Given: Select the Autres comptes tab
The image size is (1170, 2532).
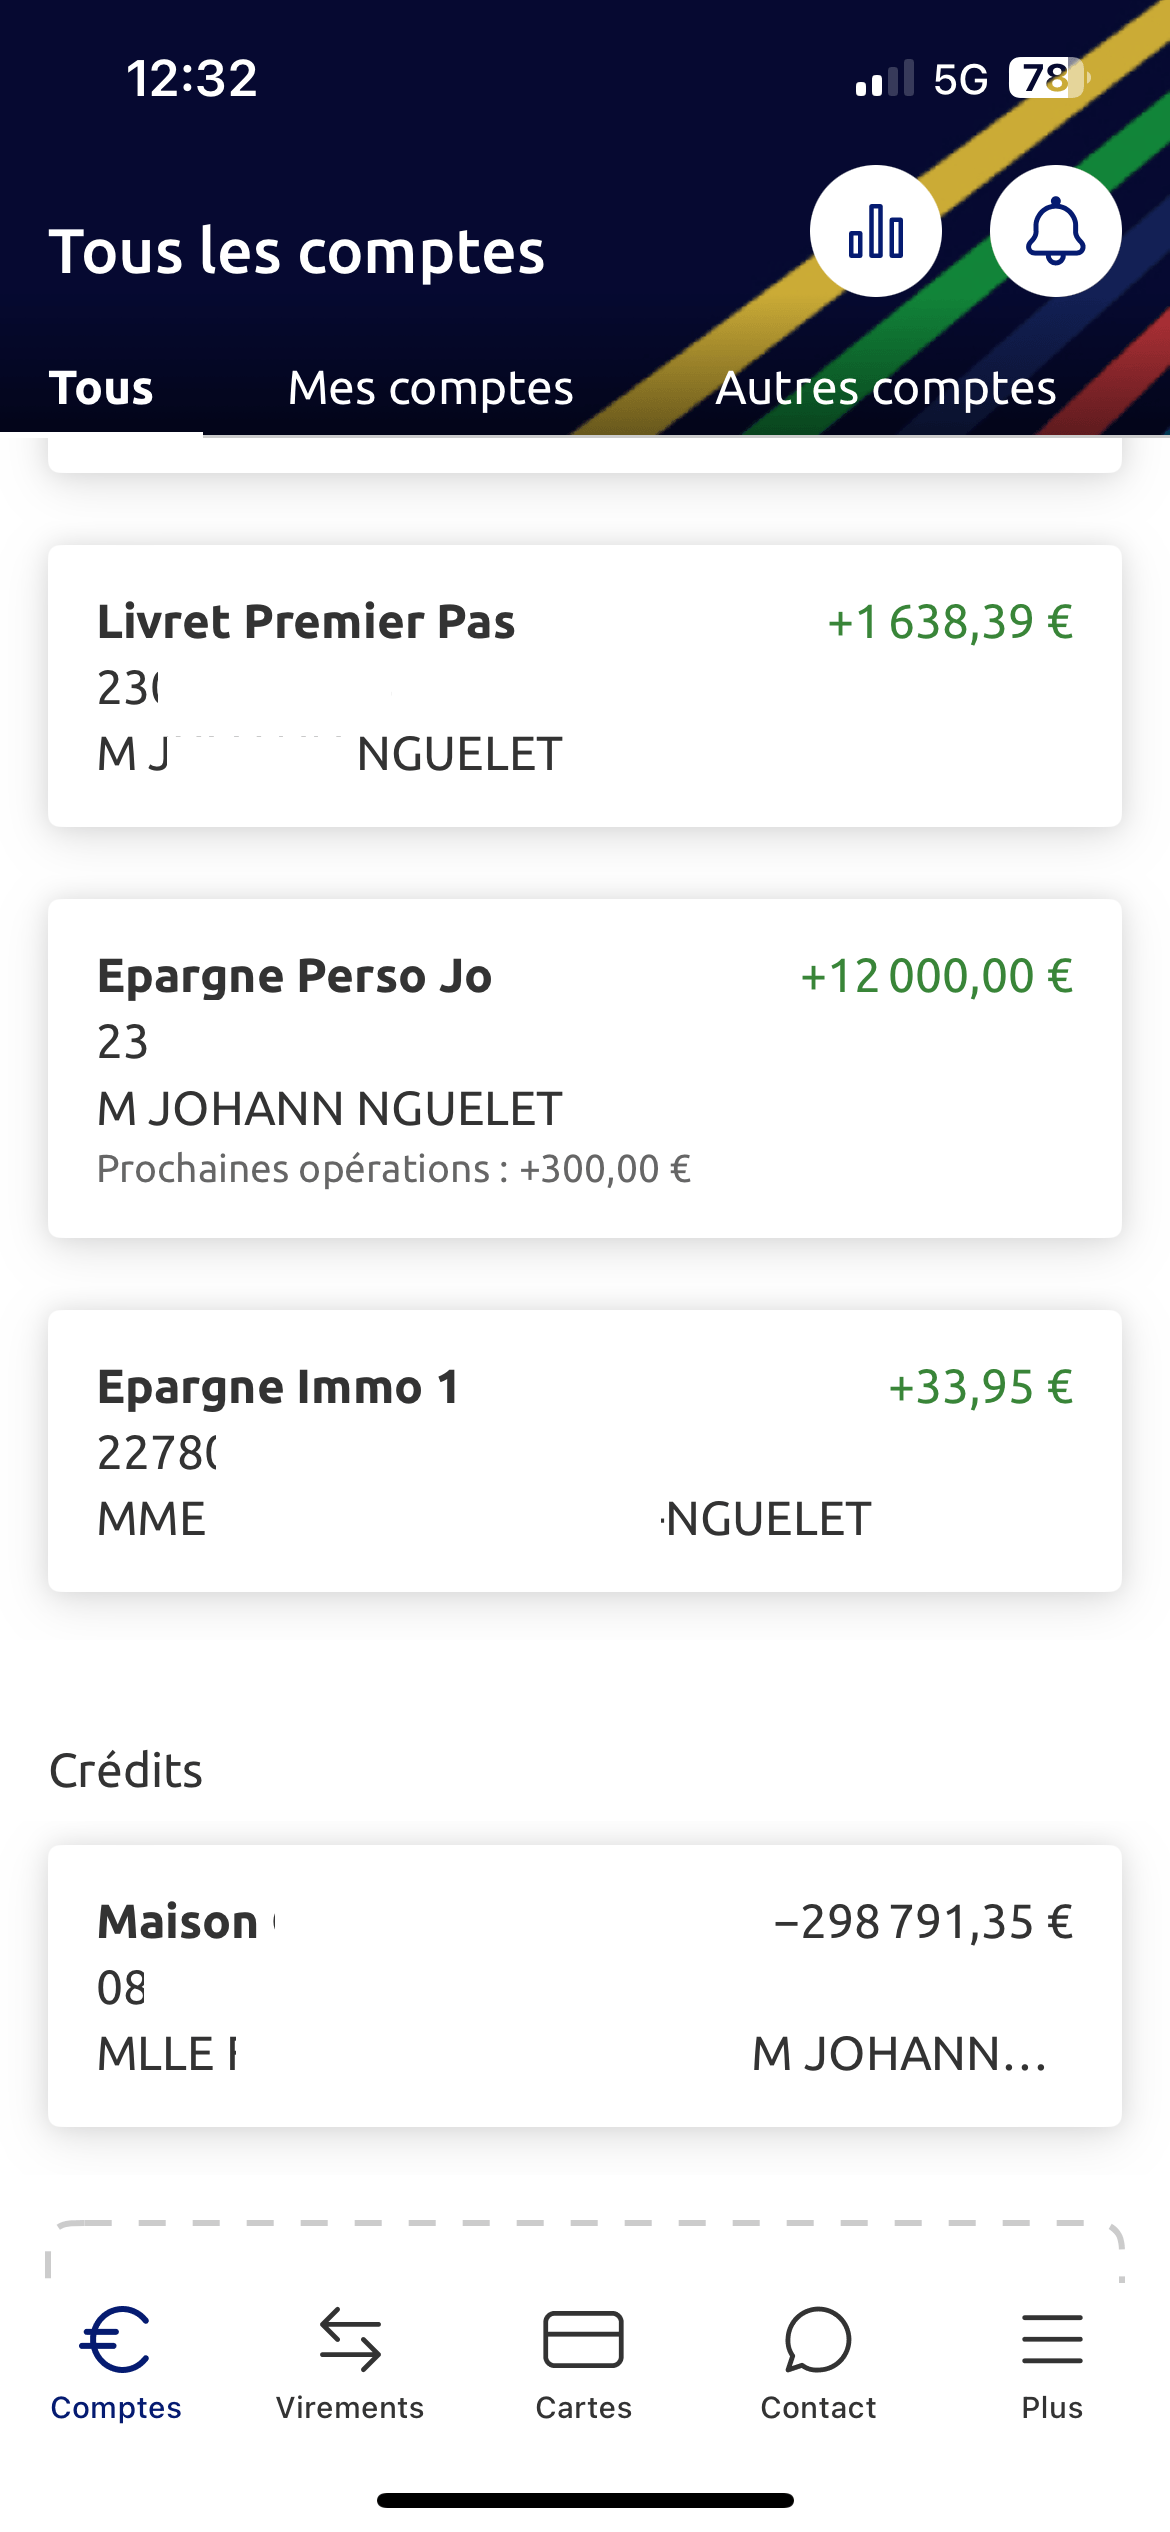Looking at the screenshot, I should click(886, 388).
